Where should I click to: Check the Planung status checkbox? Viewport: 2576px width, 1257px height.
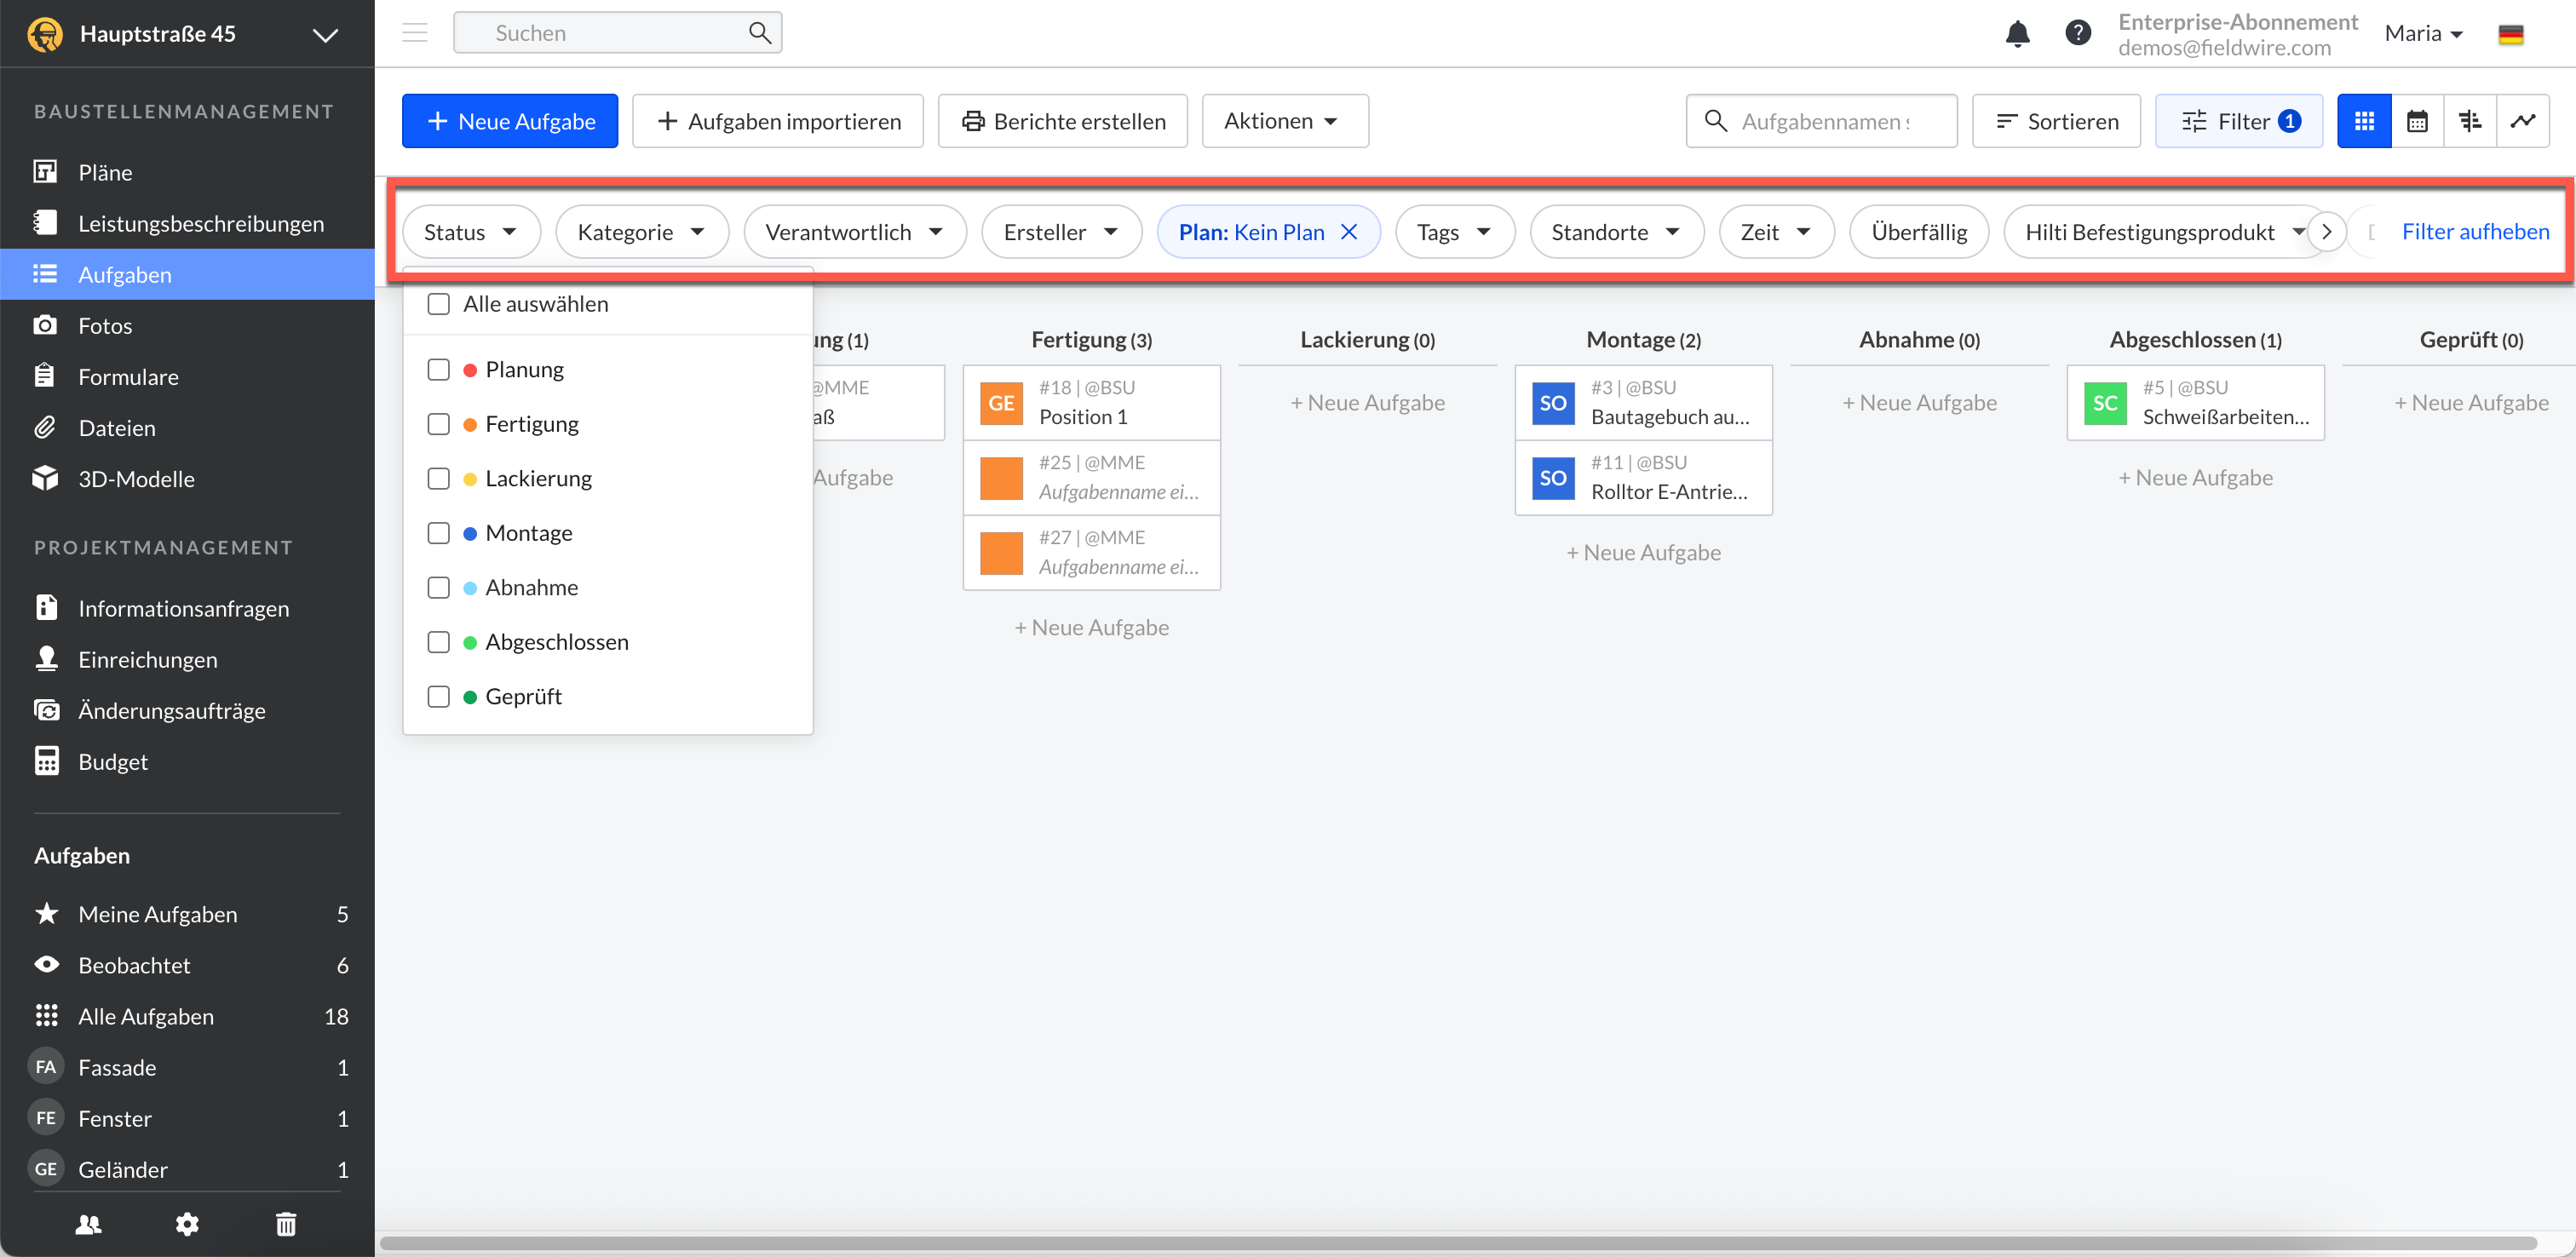(x=438, y=370)
